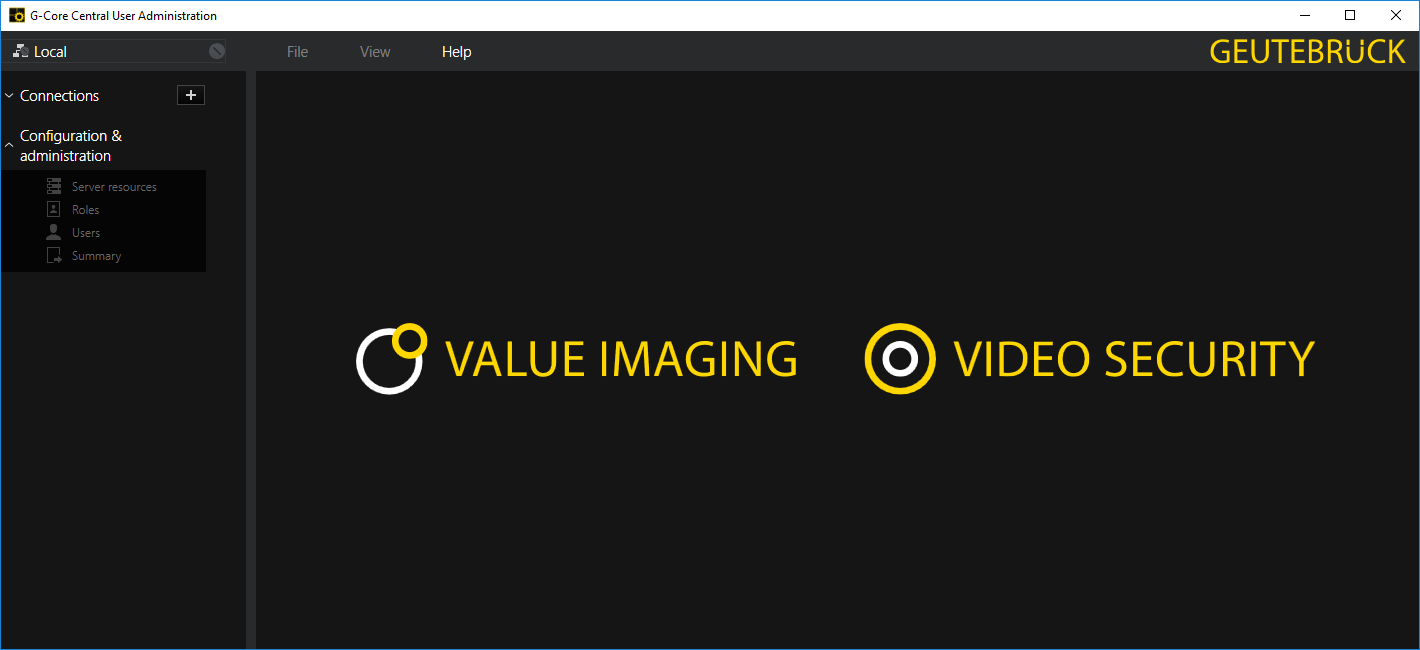
Task: Click the Local connection network icon
Action: 20,51
